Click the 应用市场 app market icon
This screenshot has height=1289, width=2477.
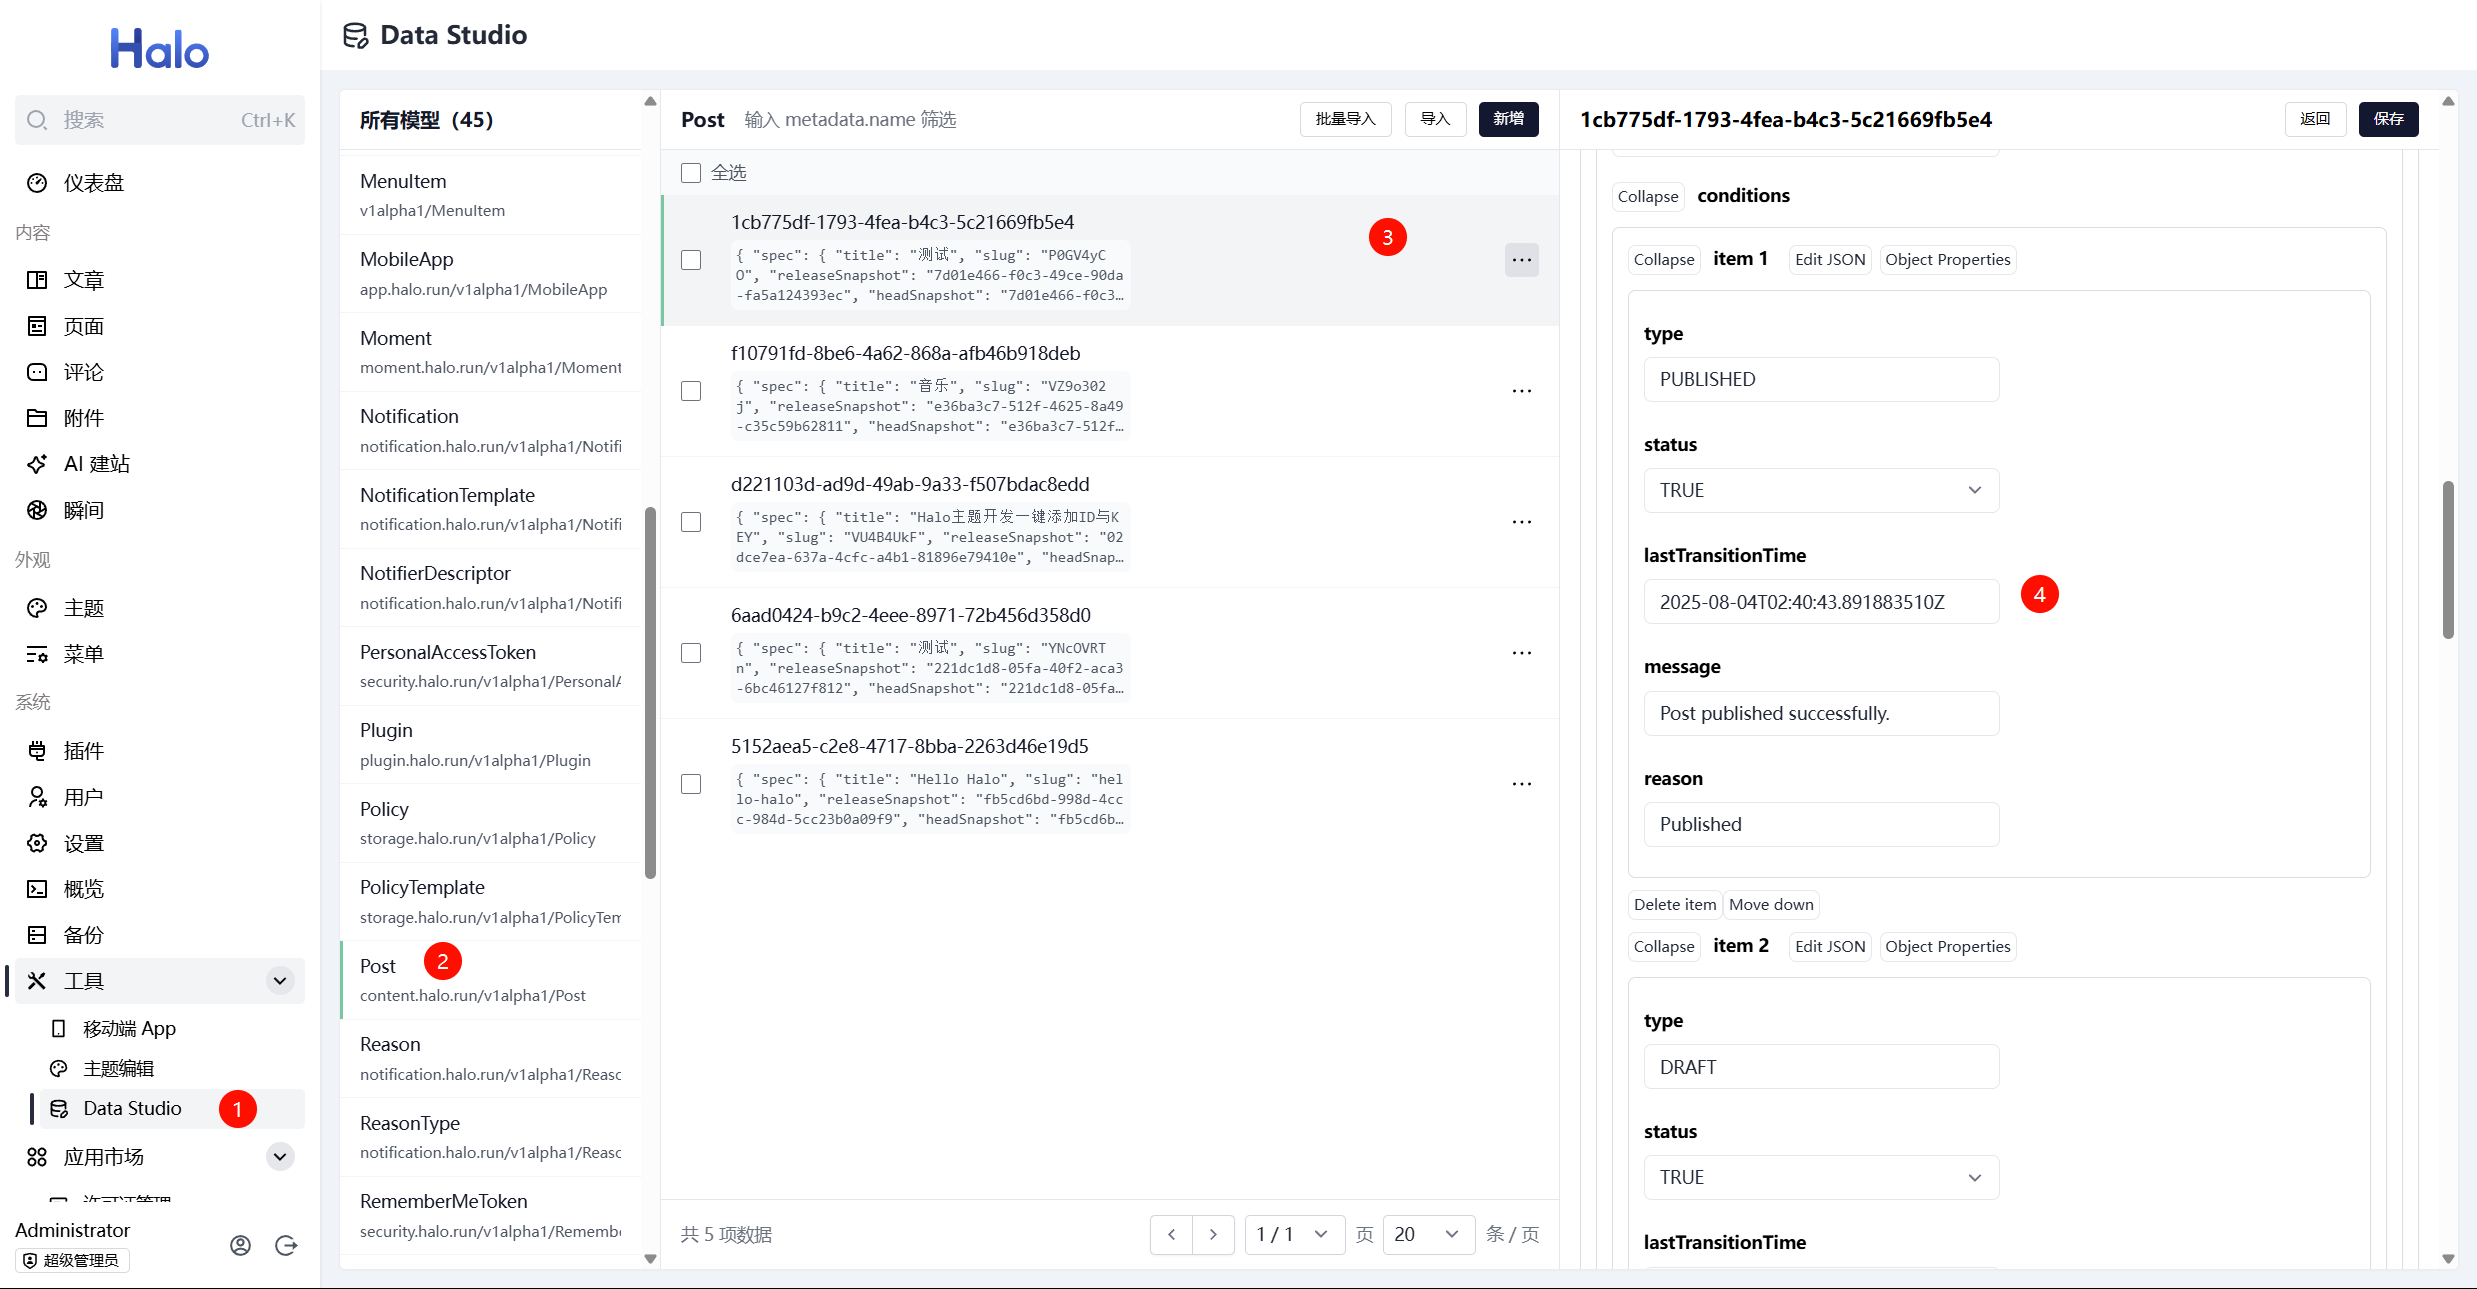[37, 1157]
